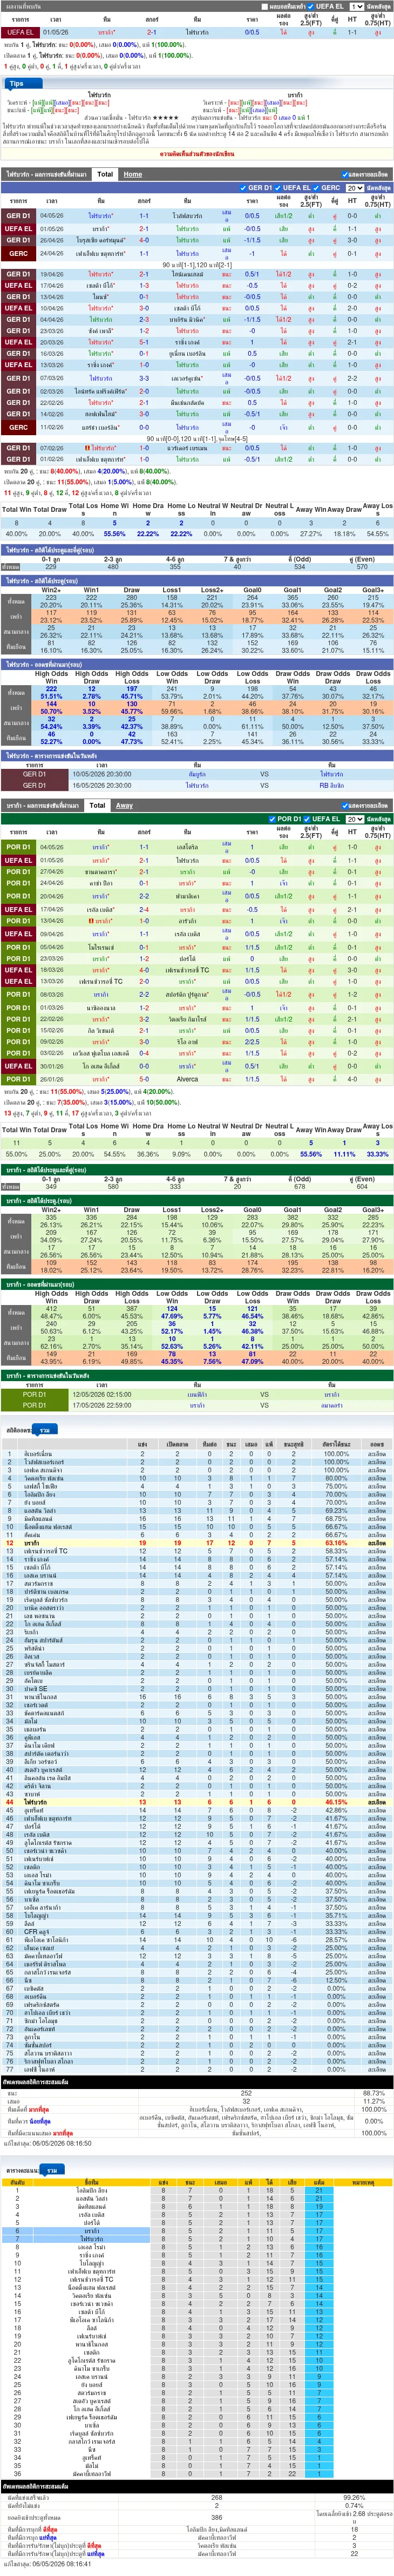Toggle the GER D1 league filter checkbox
The width and height of the screenshot is (394, 2576).
(x=243, y=188)
